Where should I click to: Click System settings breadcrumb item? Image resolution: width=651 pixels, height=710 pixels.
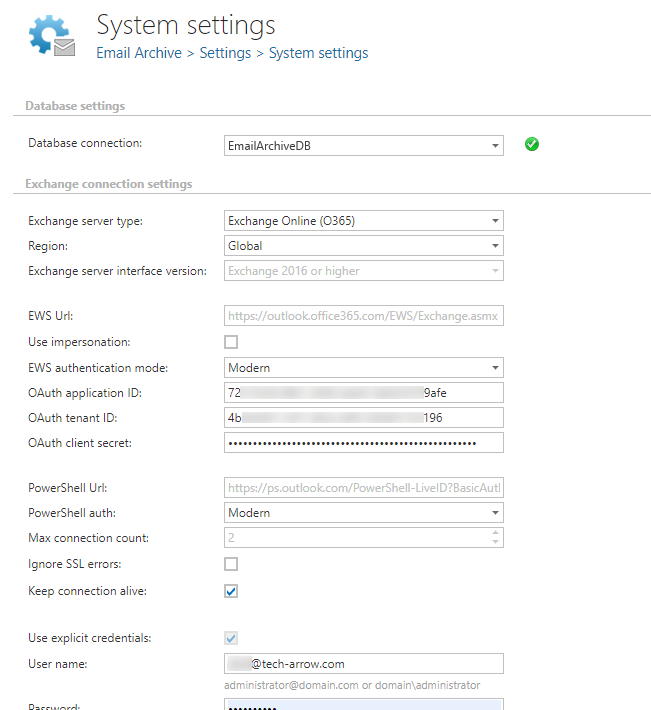(x=318, y=53)
